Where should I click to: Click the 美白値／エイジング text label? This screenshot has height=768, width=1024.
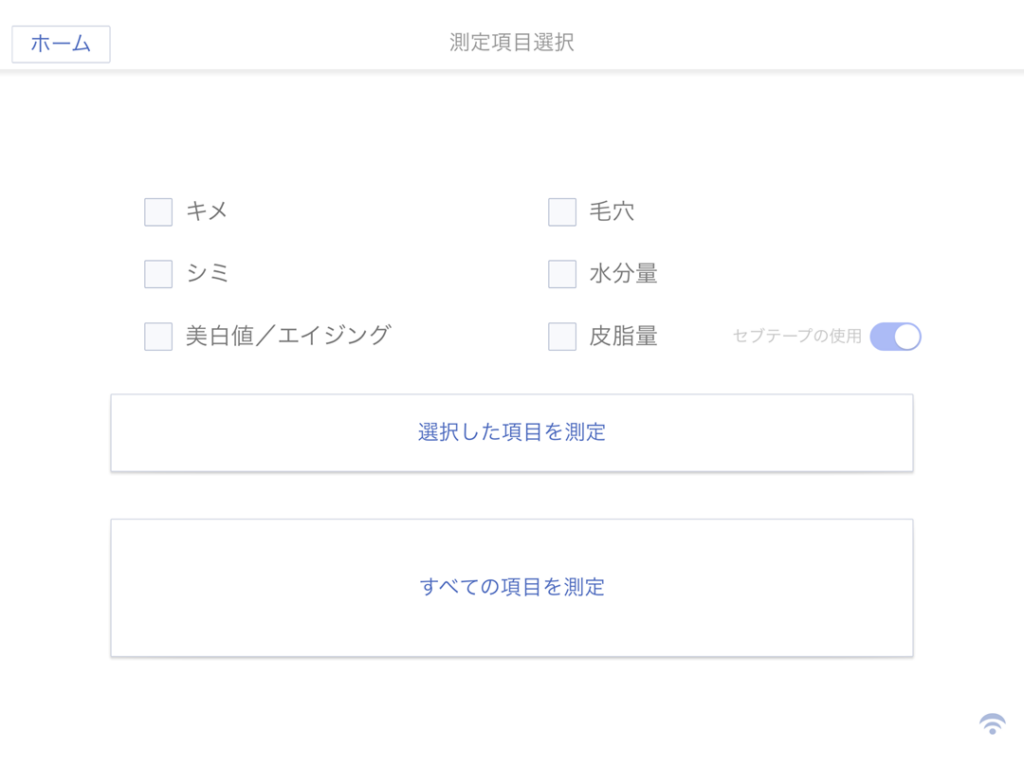pos(288,335)
